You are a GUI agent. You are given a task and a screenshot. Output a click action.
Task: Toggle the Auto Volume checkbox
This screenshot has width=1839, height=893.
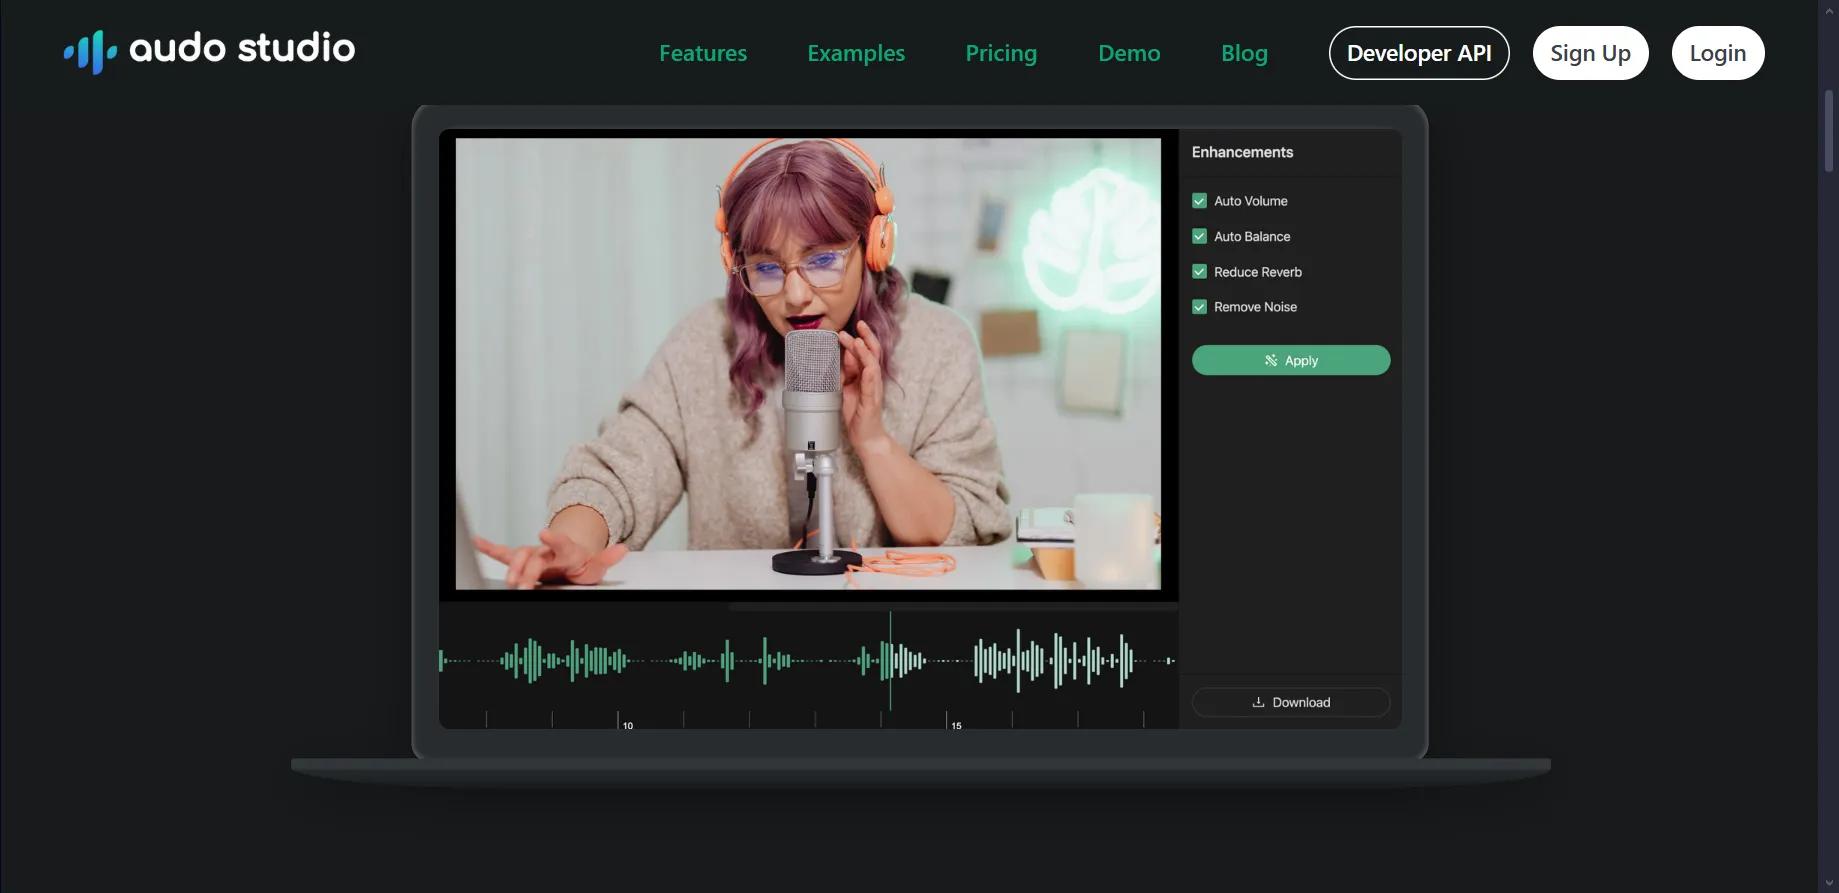(x=1199, y=201)
